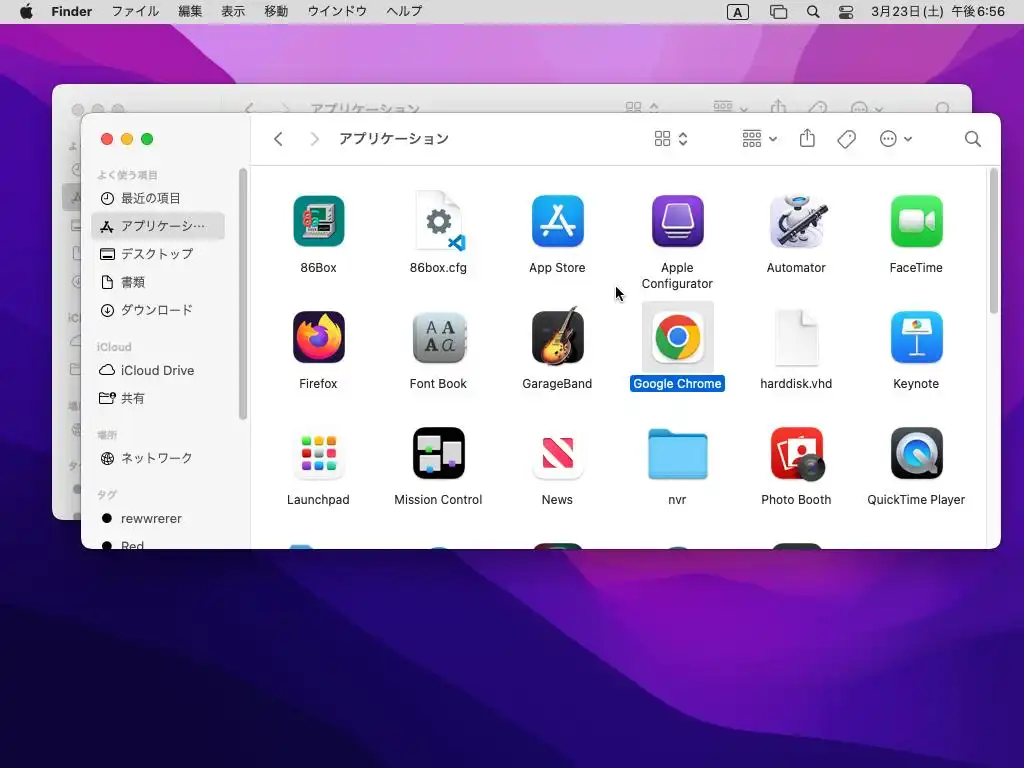
Task: Click the Mission Control name label
Action: [438, 500]
